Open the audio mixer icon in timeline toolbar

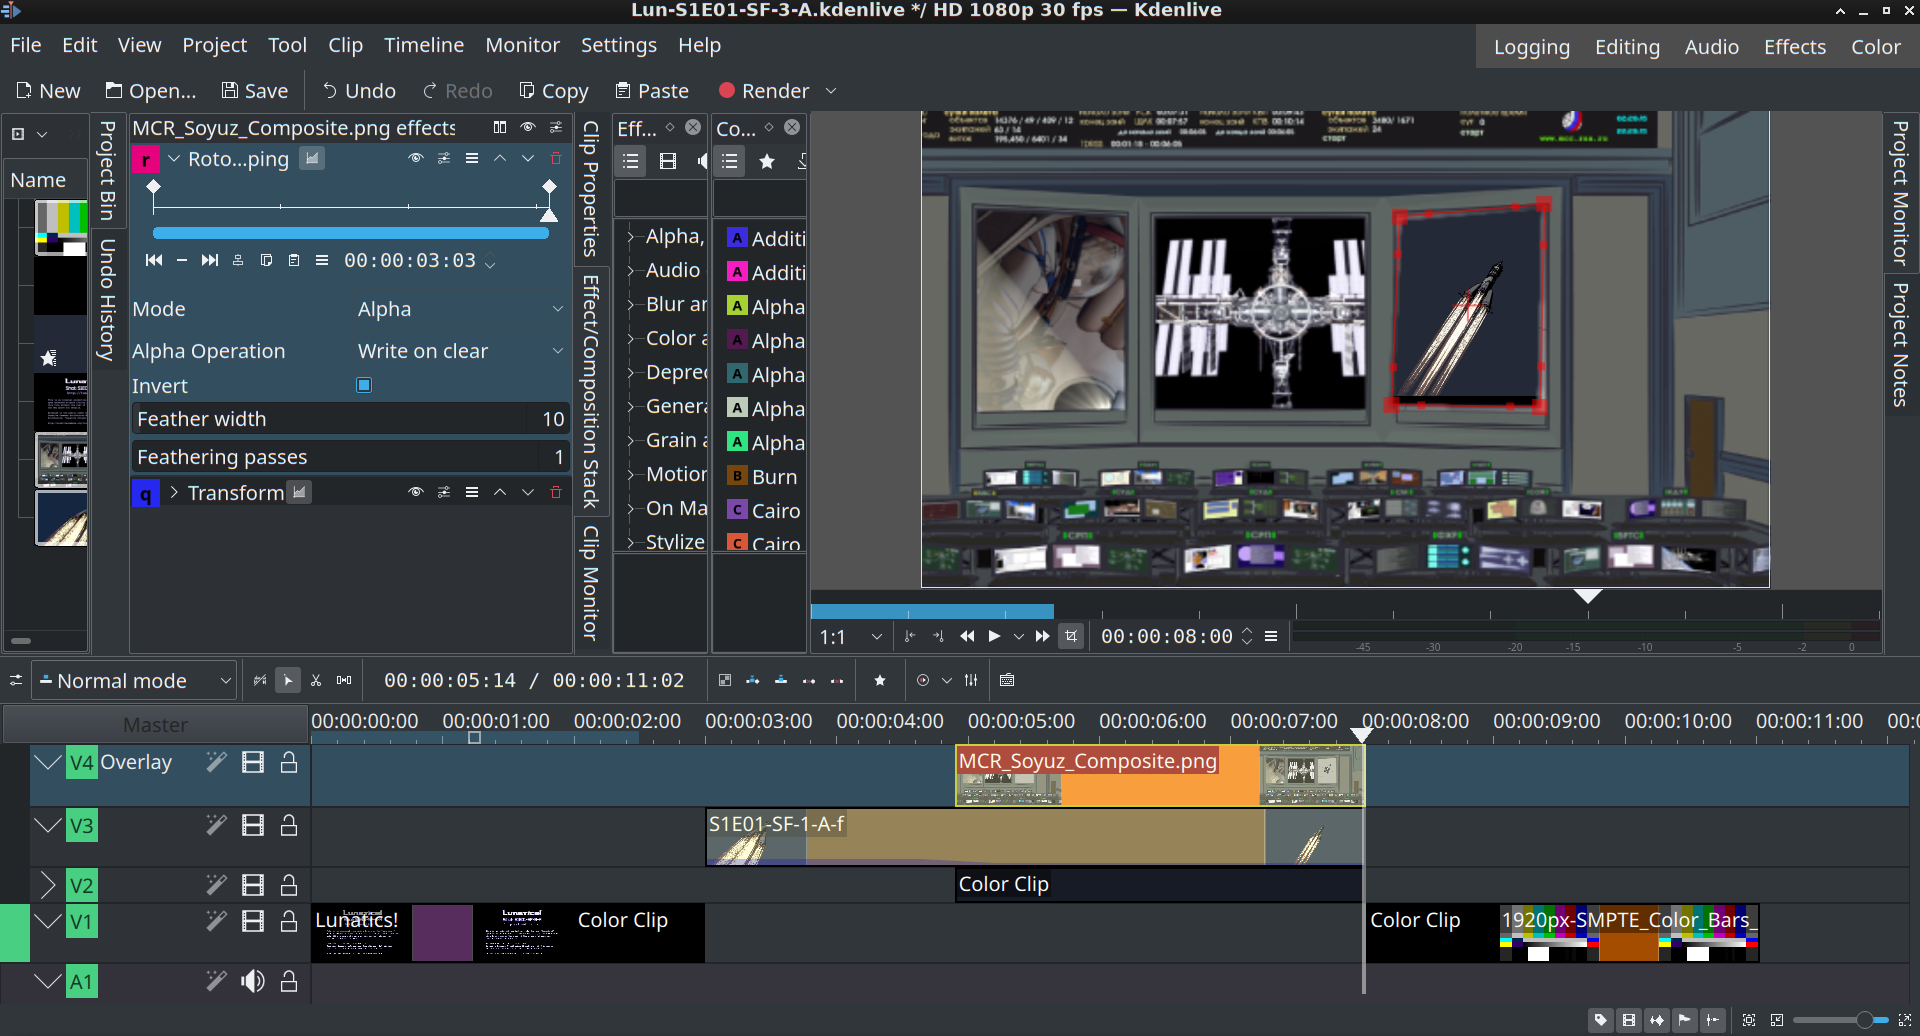pos(971,681)
